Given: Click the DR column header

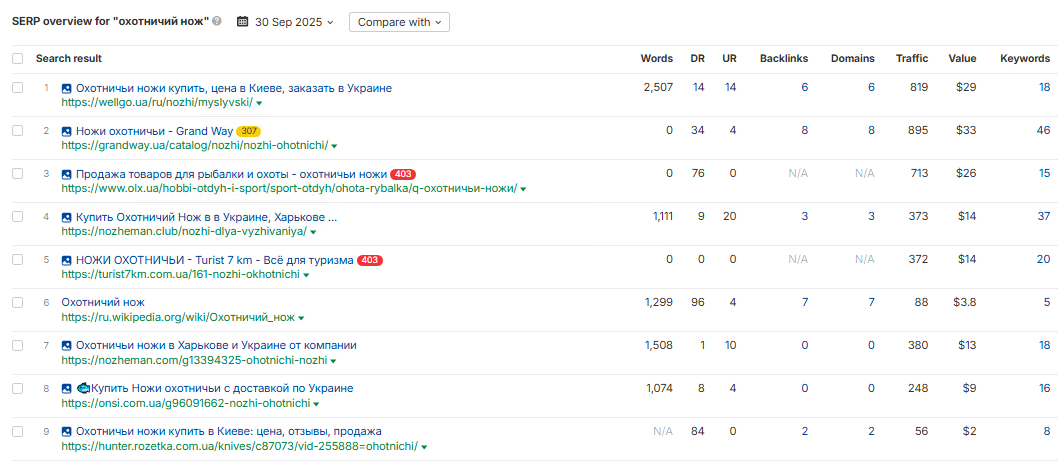Looking at the screenshot, I should pos(697,59).
